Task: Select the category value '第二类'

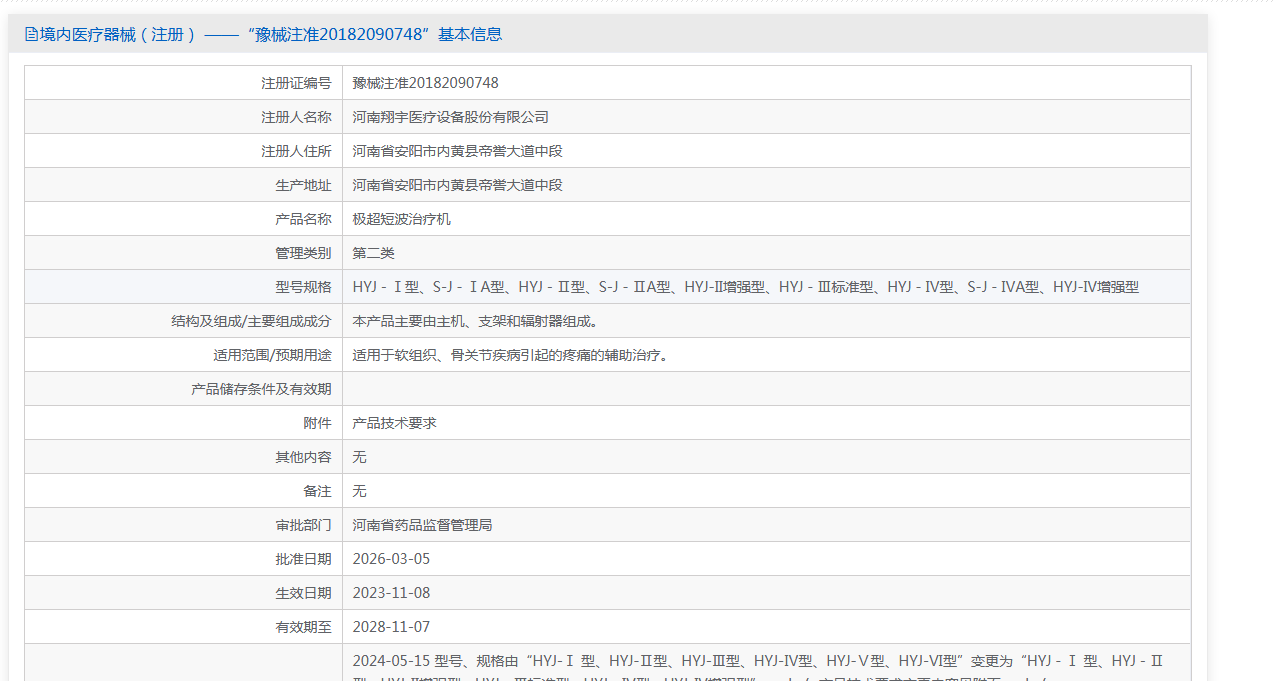Action: 374,253
